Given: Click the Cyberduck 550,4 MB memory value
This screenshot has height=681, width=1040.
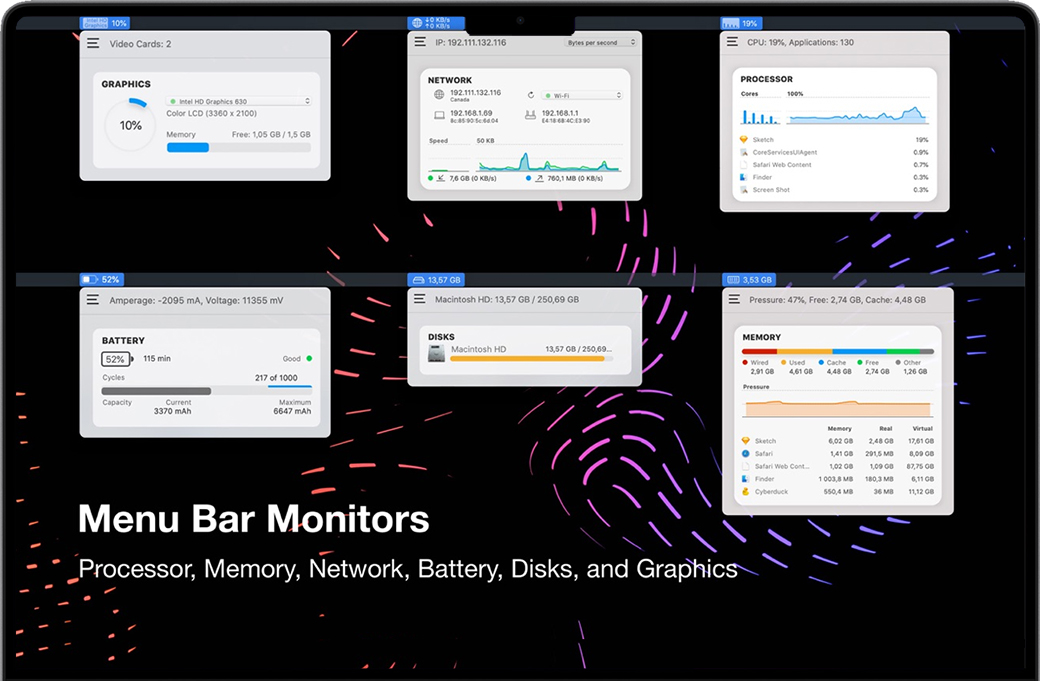Looking at the screenshot, I should coord(838,491).
